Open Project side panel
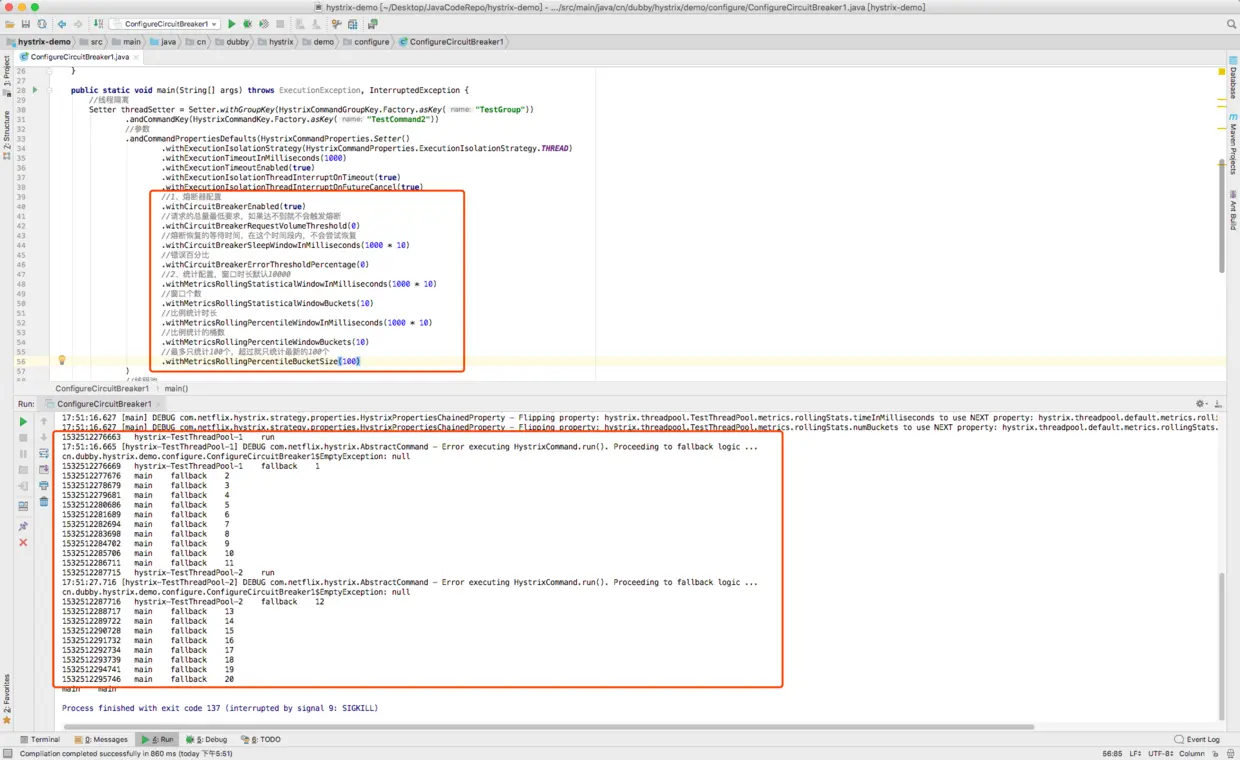 pos(6,78)
